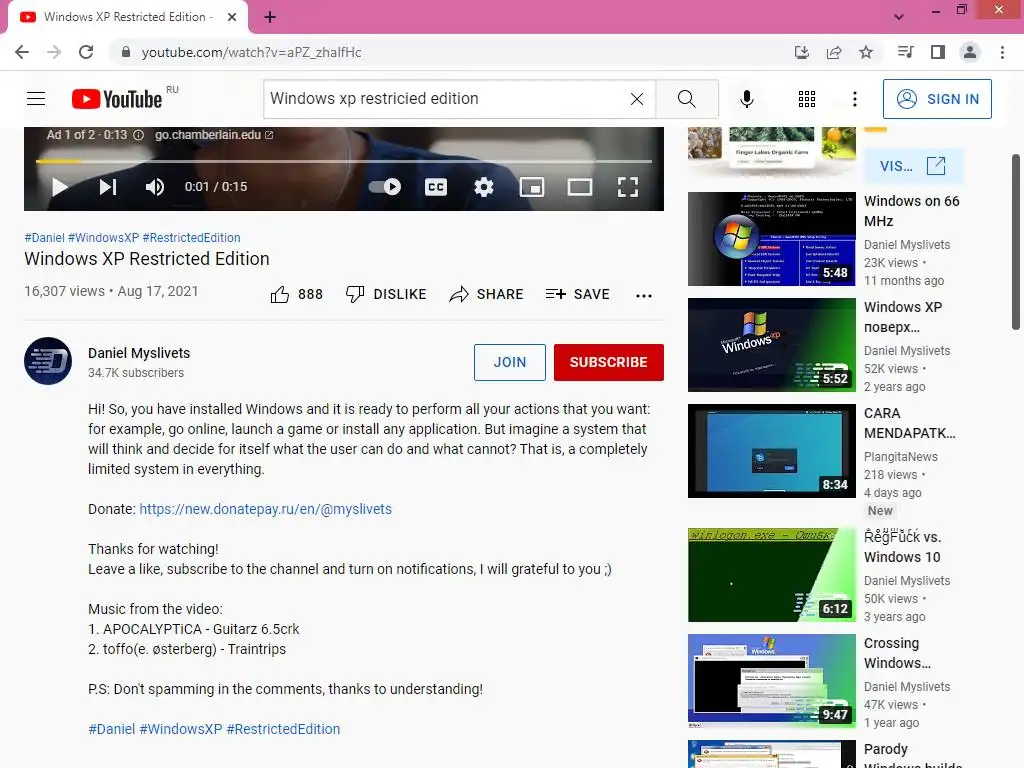Go forward in browser

tap(54, 52)
